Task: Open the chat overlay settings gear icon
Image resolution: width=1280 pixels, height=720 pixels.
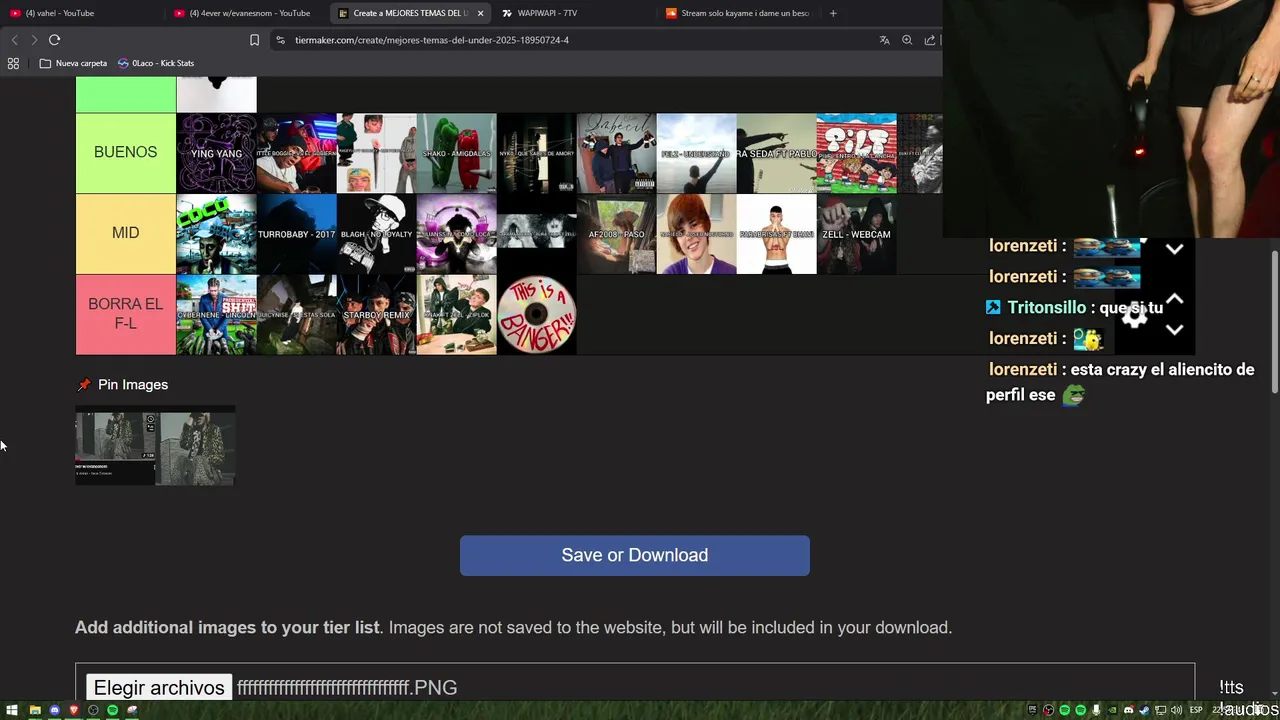Action: 1134,315
